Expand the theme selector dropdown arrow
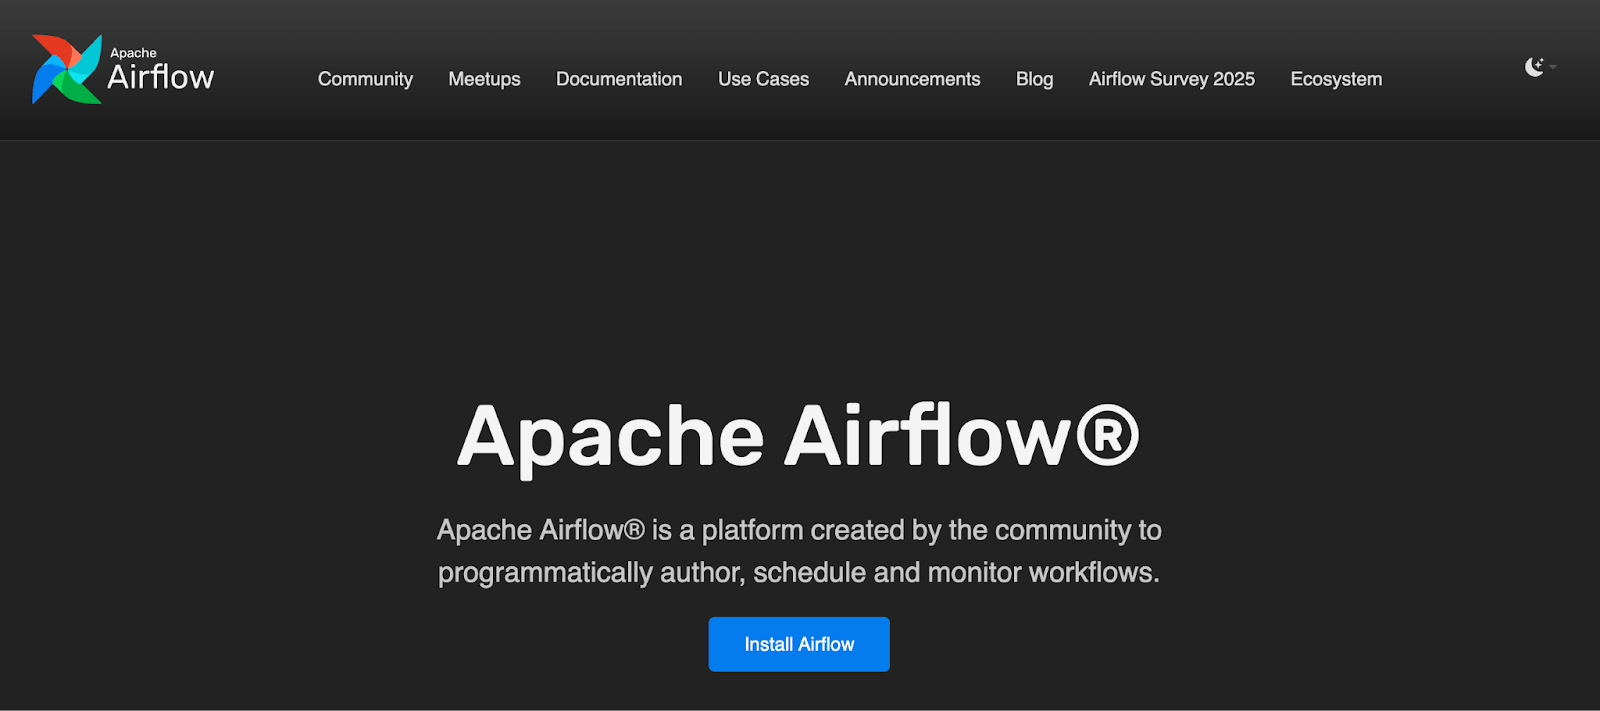 pyautogui.click(x=1553, y=67)
